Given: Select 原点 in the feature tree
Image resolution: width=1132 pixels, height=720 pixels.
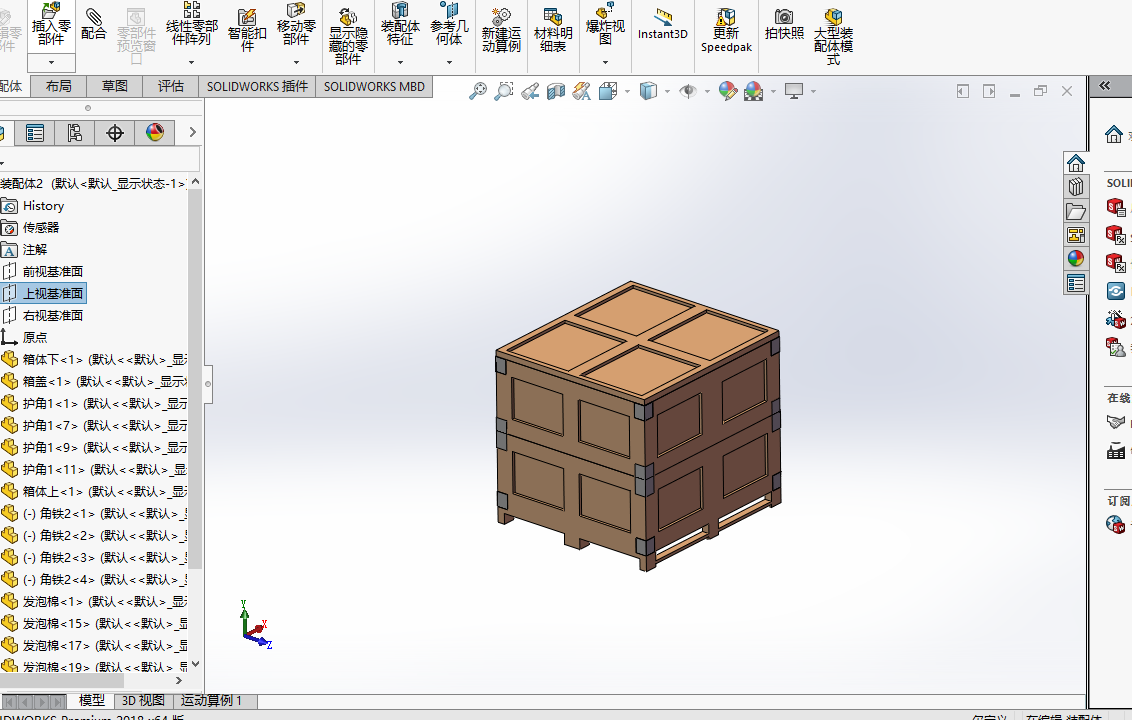Looking at the screenshot, I should tap(35, 337).
